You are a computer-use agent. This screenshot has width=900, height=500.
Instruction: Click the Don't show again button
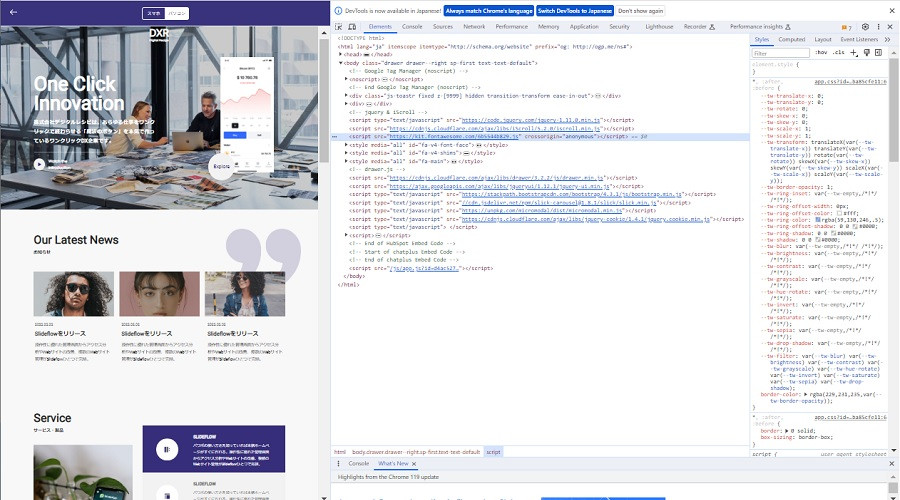click(641, 11)
